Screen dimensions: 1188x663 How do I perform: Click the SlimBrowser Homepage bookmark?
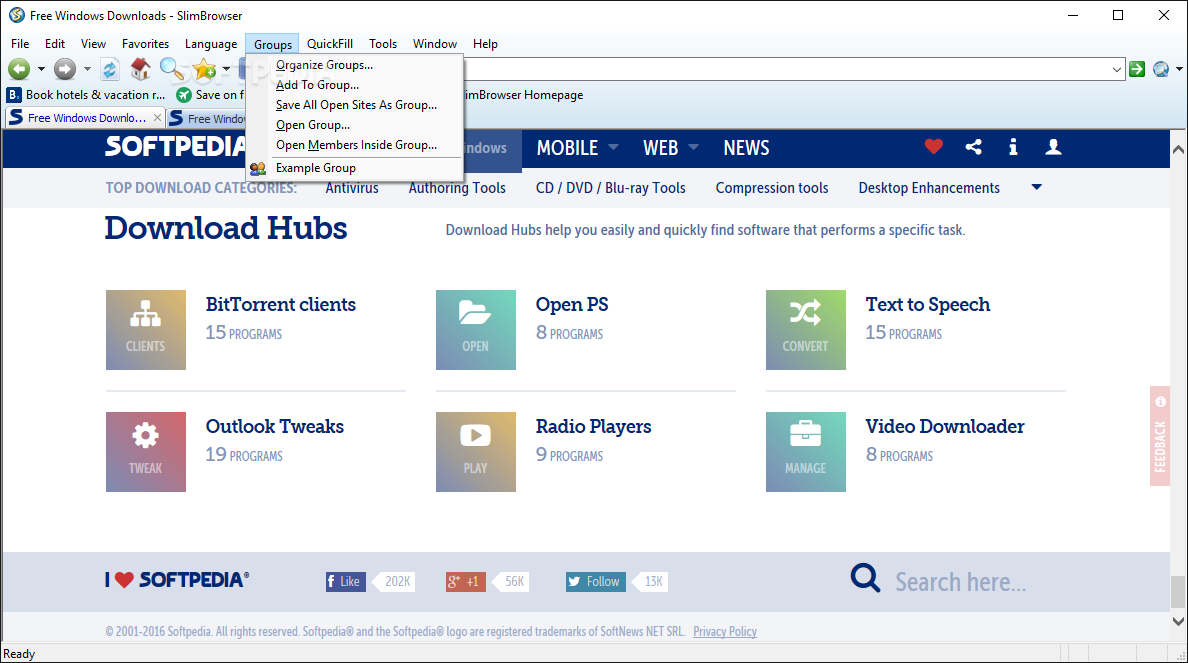pos(522,95)
